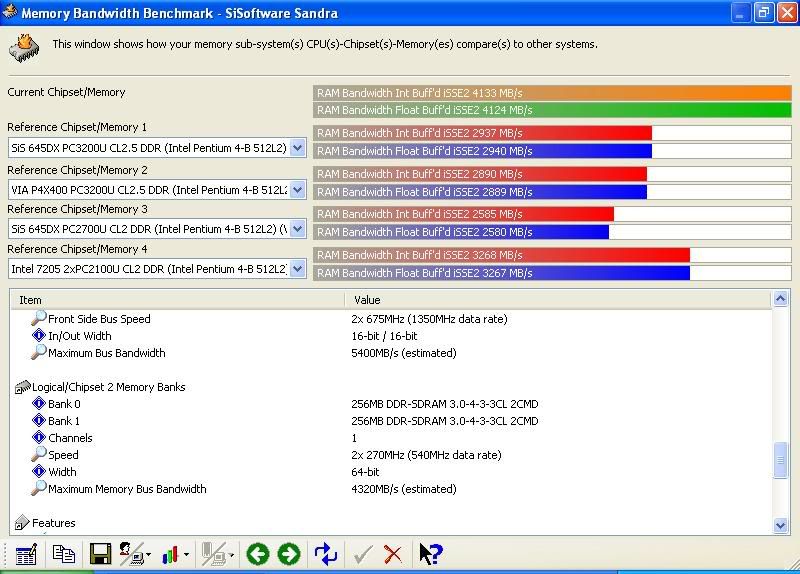800x574 pixels.
Task: Click the red X cancel icon
Action: [x=393, y=553]
